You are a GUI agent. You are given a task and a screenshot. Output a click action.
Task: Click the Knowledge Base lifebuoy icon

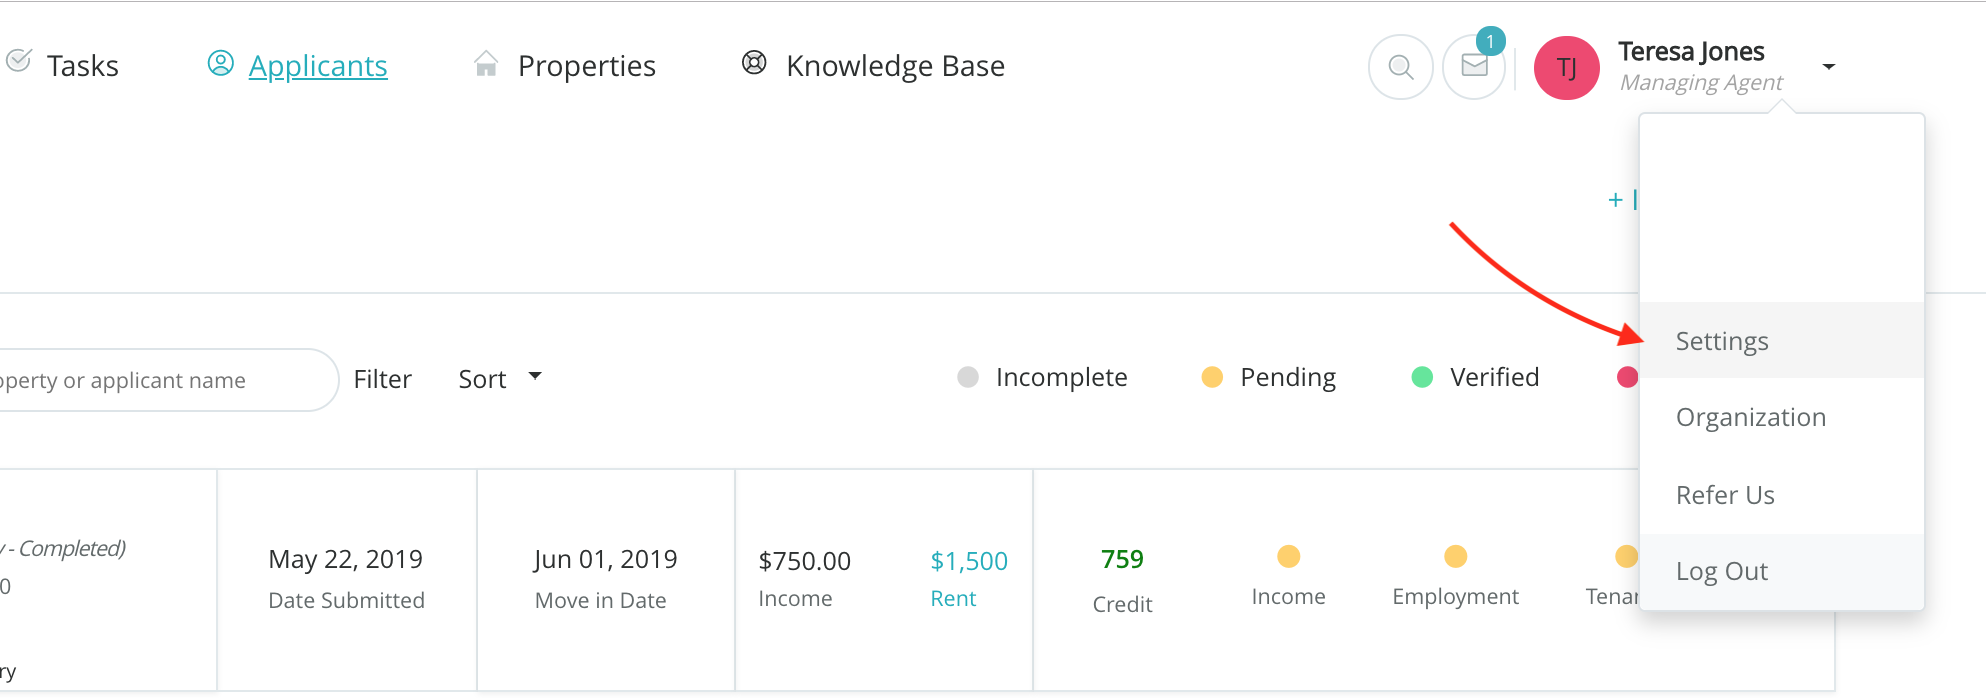point(754,63)
